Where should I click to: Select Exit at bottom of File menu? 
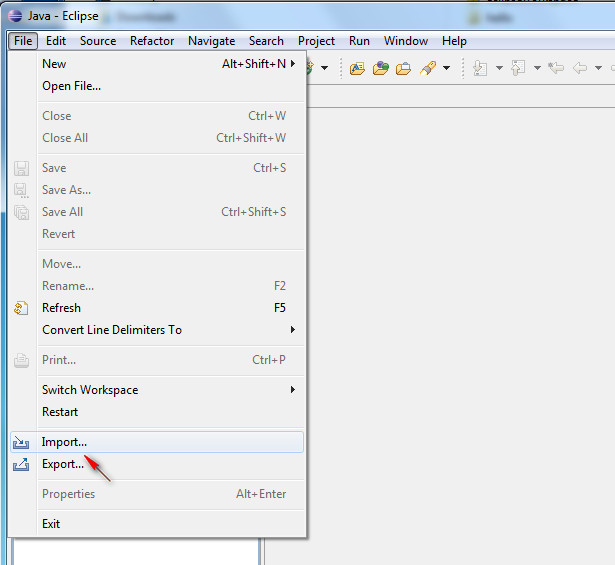157,524
